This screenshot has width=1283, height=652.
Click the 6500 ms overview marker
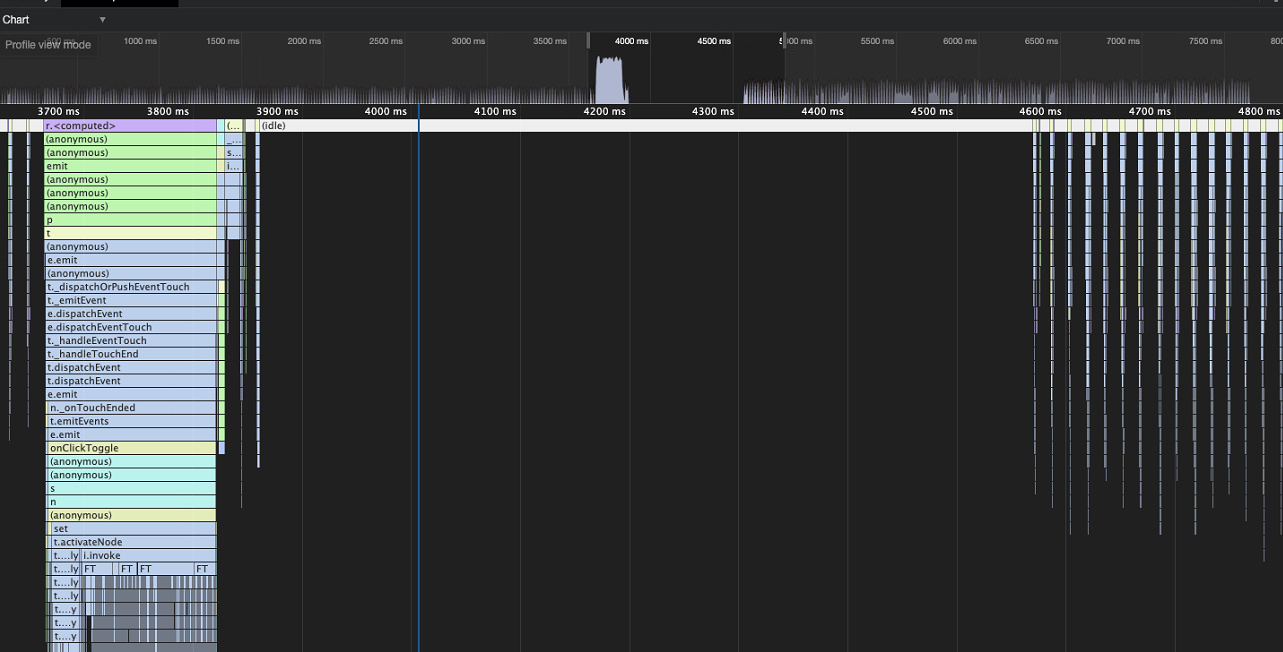tap(1041, 41)
